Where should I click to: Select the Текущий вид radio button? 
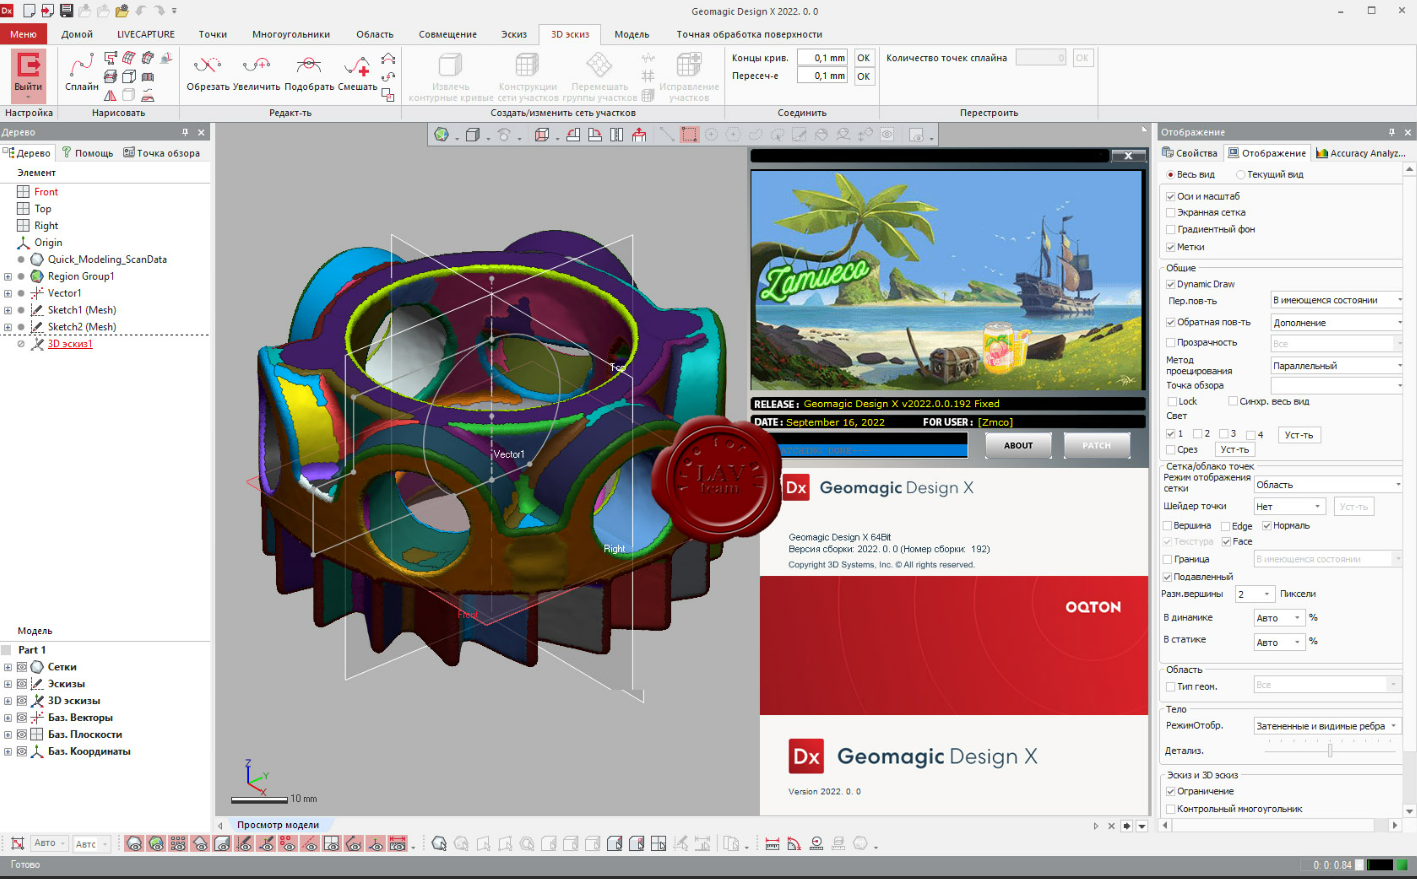coord(1240,174)
